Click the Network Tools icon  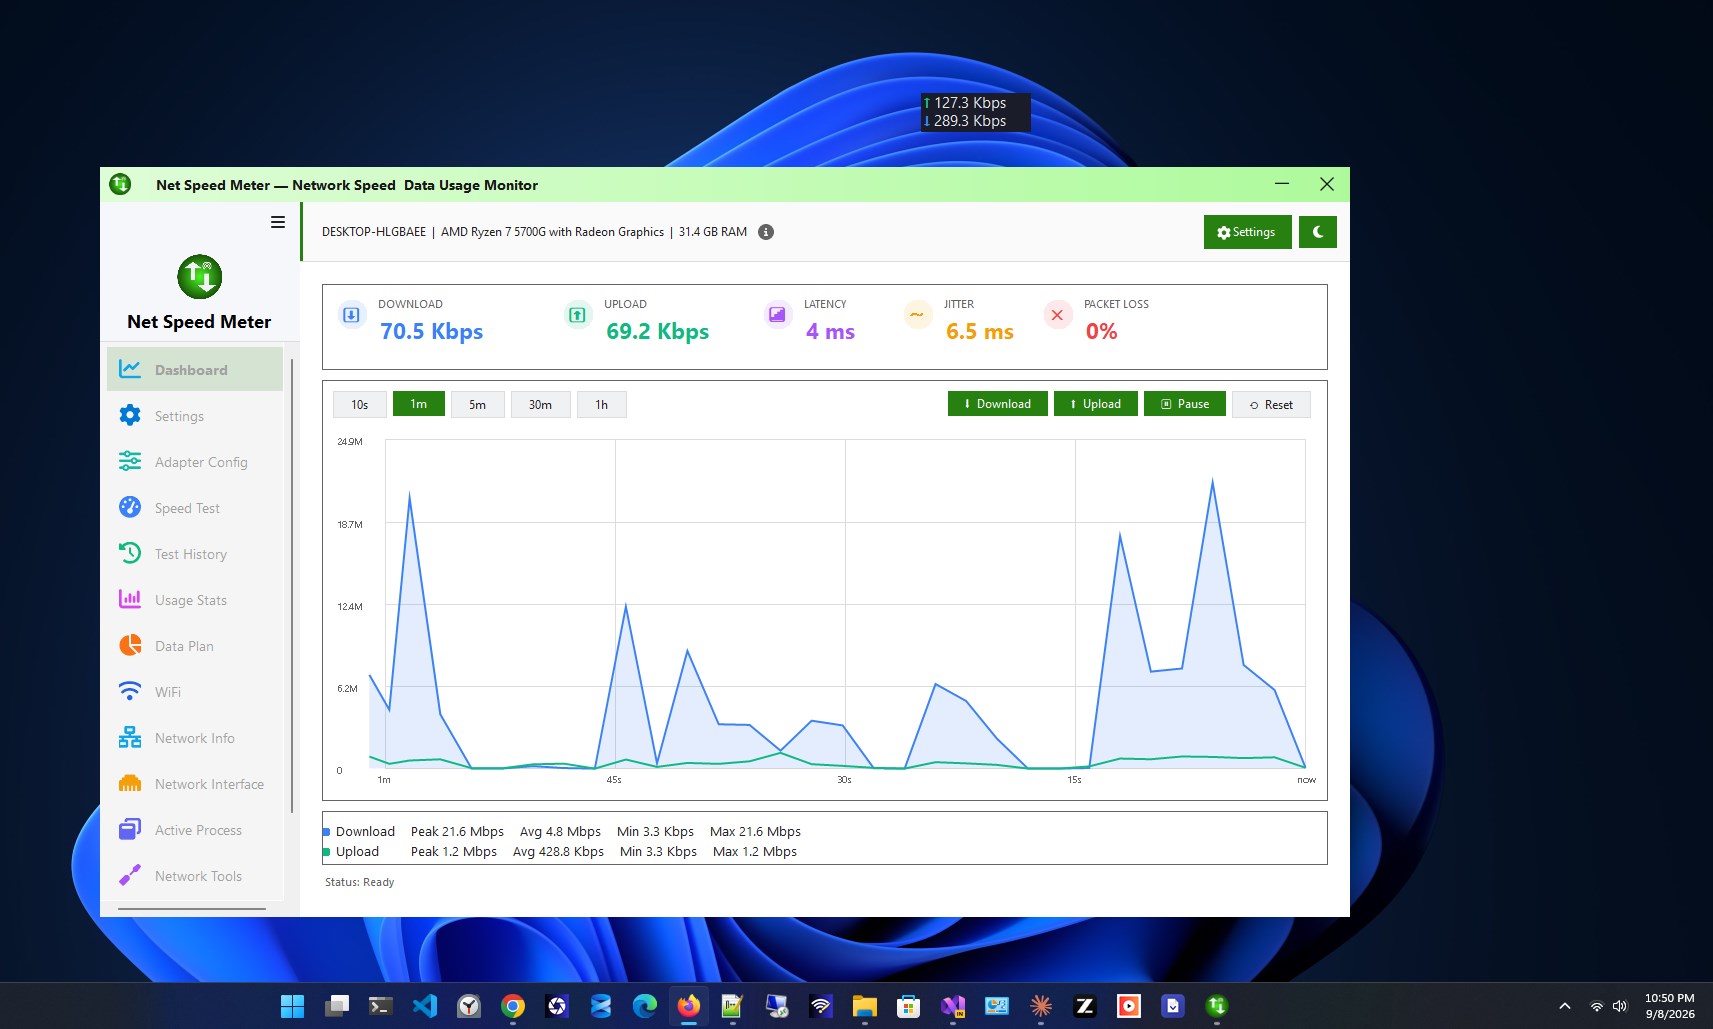coord(130,876)
